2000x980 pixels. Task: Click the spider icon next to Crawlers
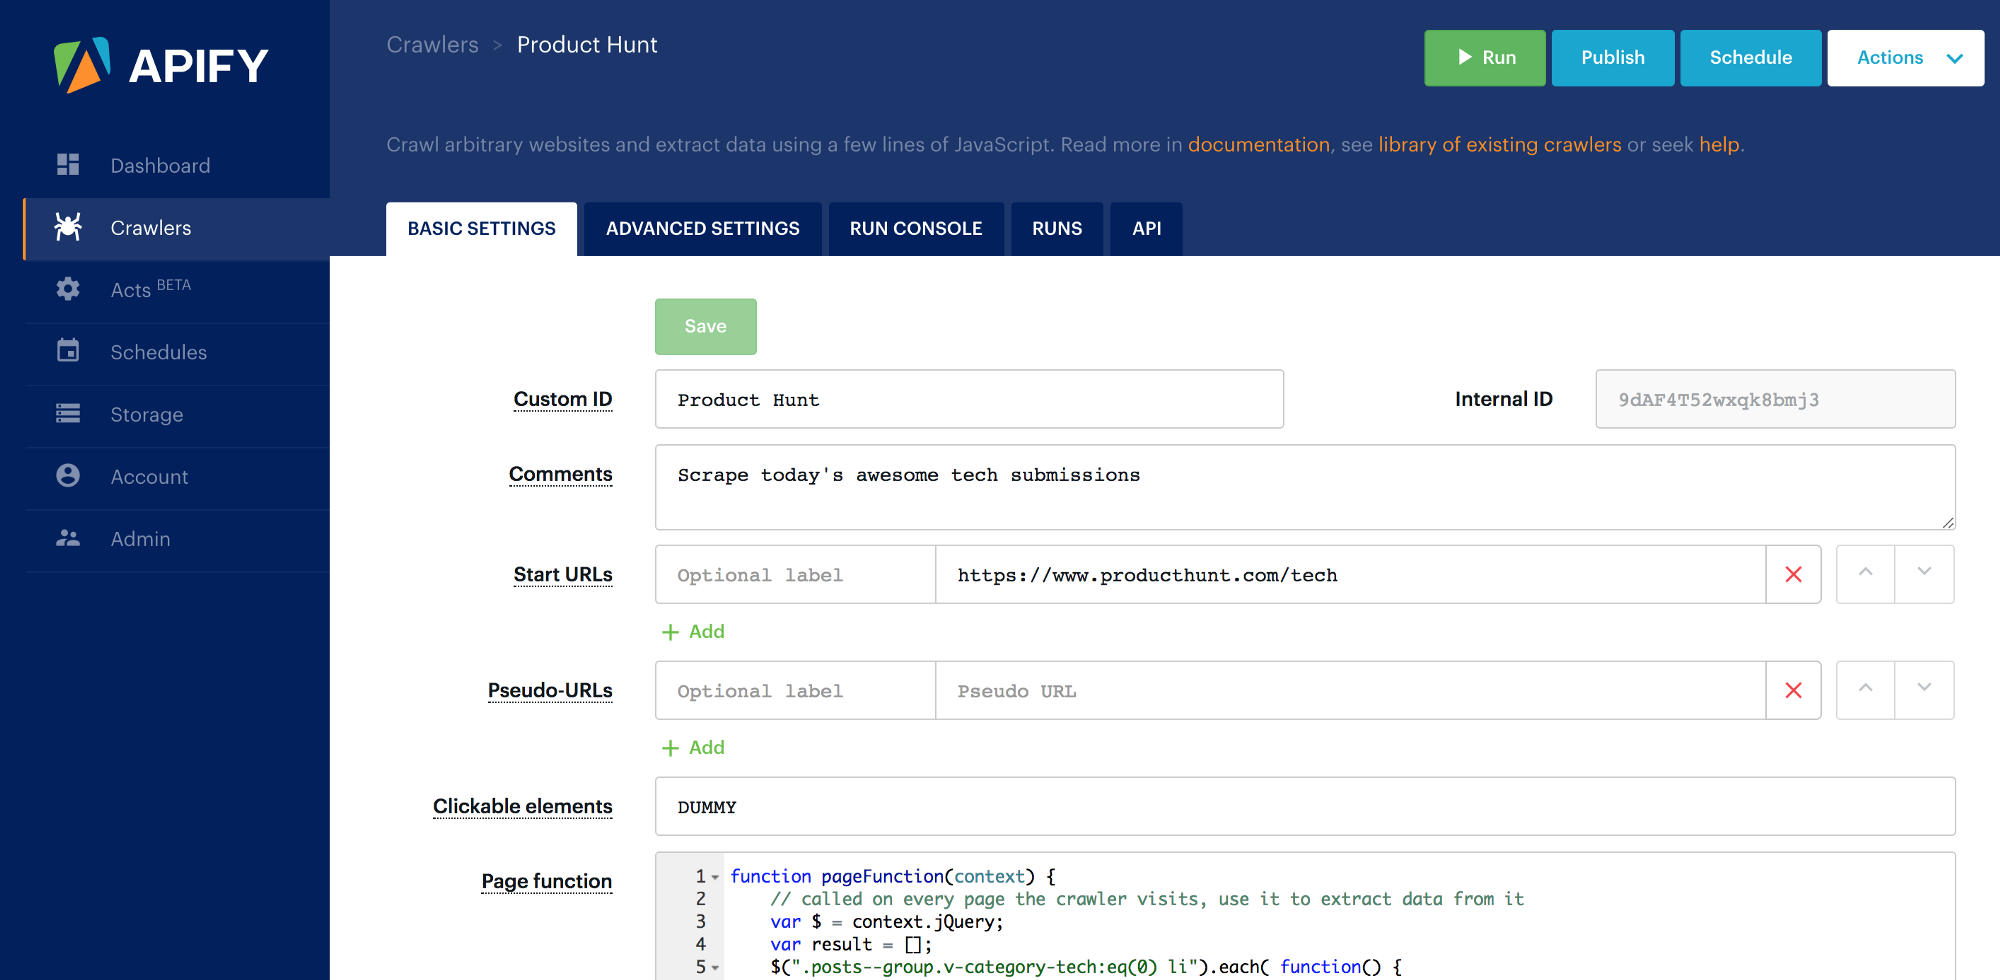click(68, 227)
